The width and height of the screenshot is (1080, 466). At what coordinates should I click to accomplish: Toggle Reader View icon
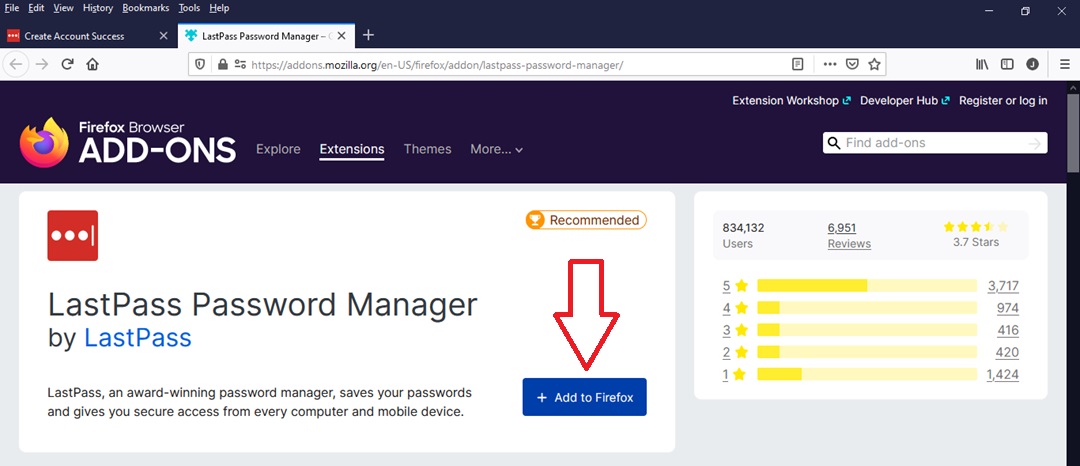coord(798,64)
